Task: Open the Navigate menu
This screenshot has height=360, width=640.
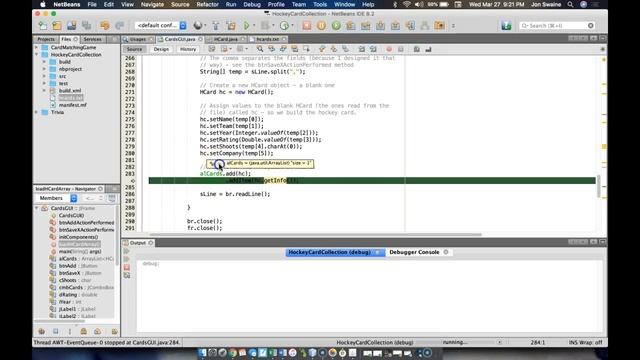Action: point(152,4)
